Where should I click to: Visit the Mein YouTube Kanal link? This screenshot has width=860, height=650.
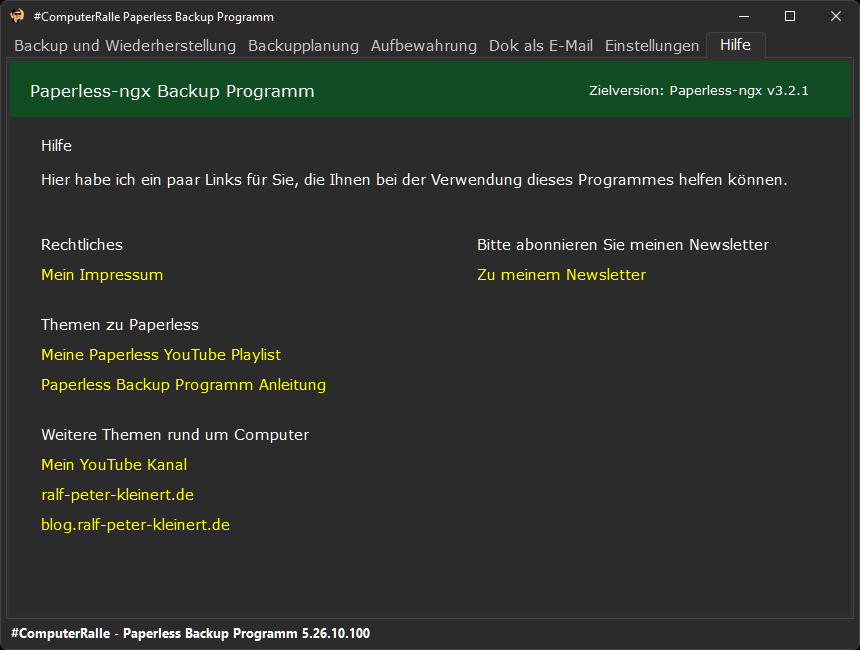[114, 465]
